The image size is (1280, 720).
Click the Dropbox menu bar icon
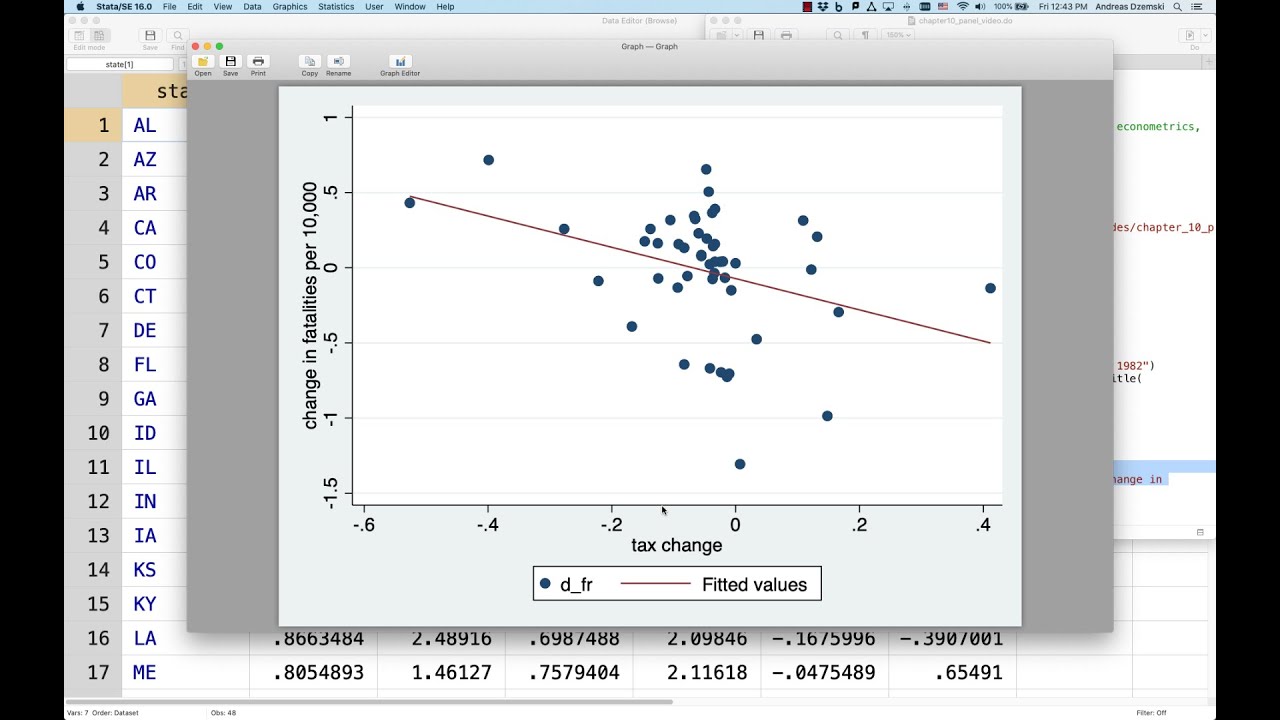tap(824, 6)
